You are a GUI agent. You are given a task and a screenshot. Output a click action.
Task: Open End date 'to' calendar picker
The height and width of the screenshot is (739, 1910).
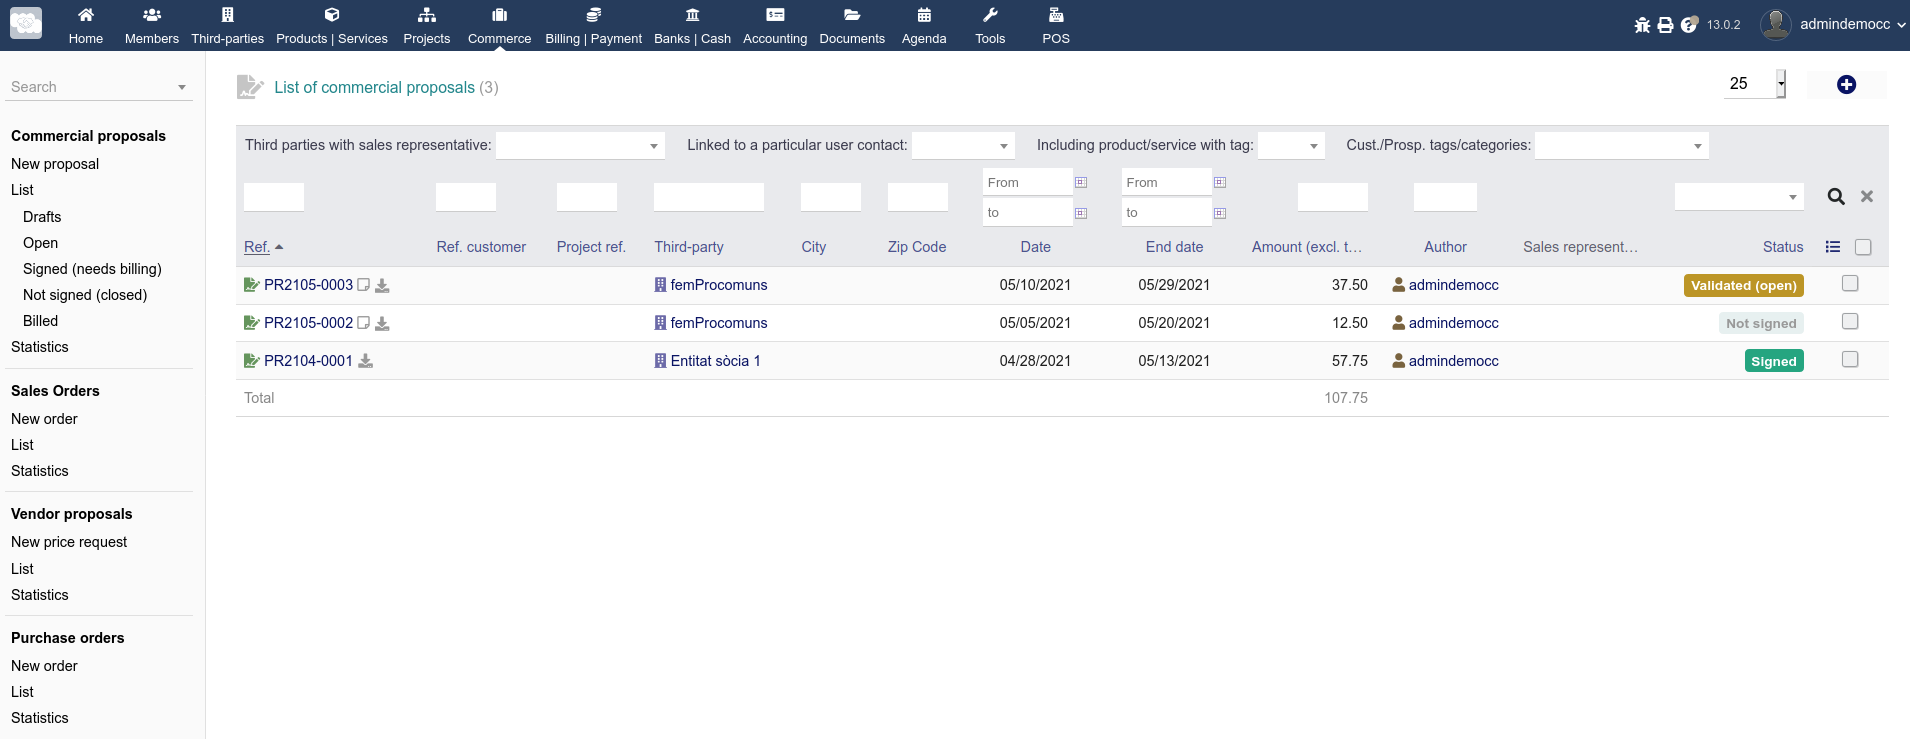(x=1220, y=213)
